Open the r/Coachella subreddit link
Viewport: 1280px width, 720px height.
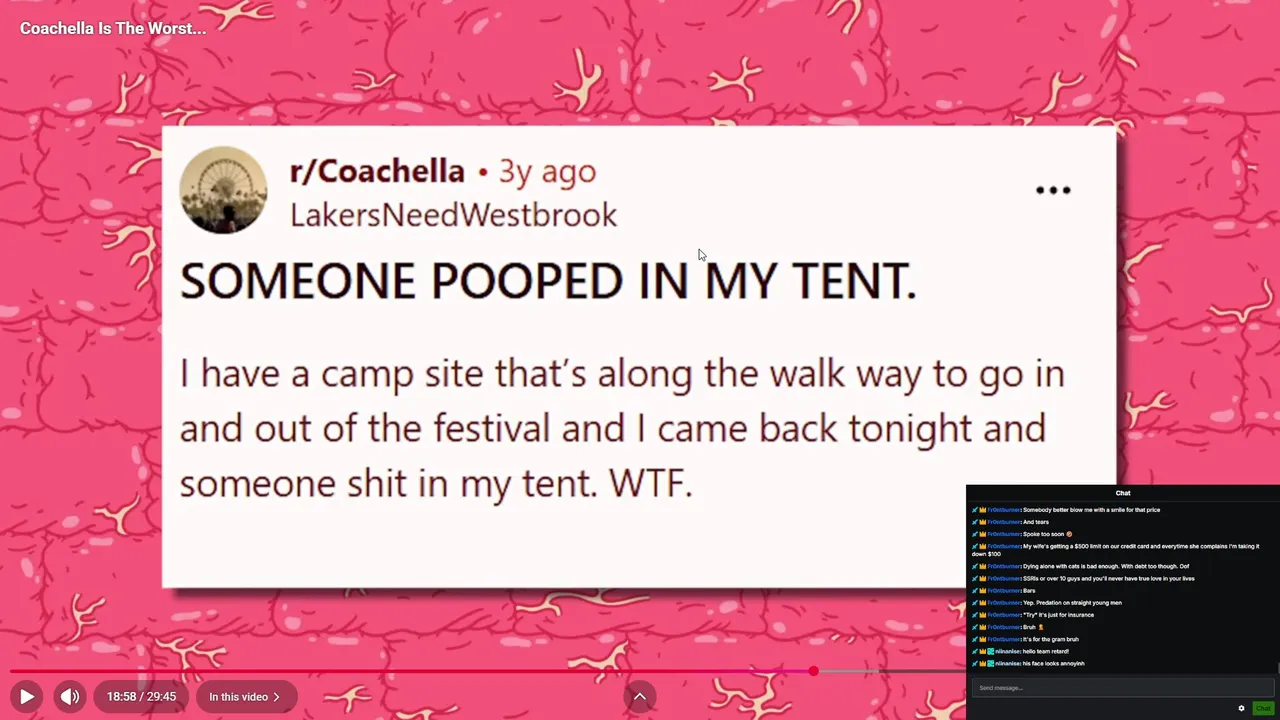point(377,171)
